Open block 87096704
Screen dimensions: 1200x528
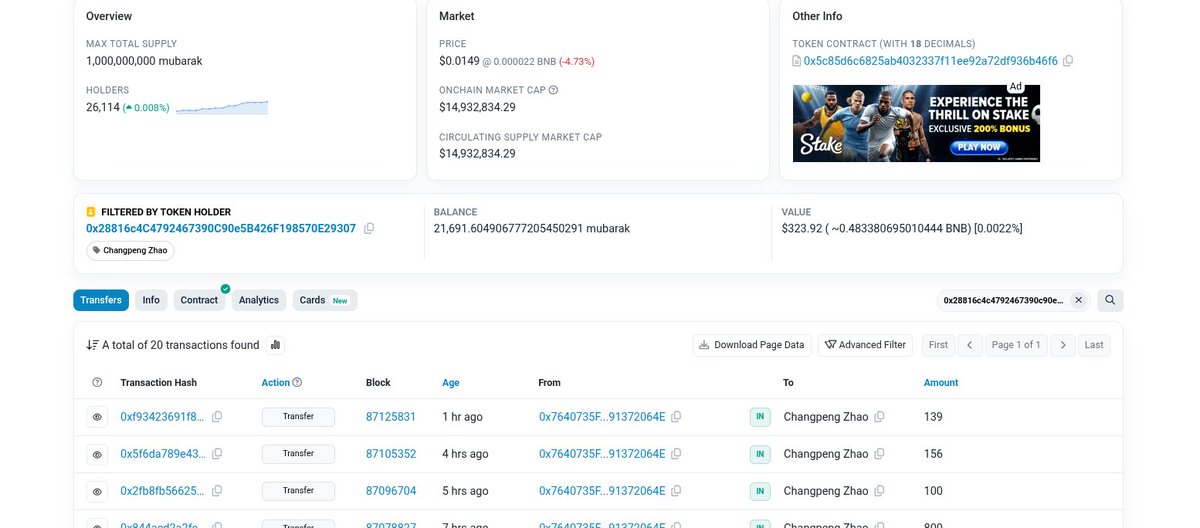click(x=391, y=491)
